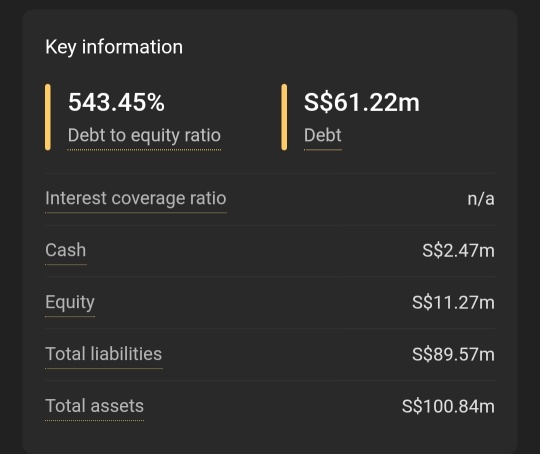This screenshot has width=540, height=454.
Task: Select the S$61.22m debt figure
Action: pos(362,102)
